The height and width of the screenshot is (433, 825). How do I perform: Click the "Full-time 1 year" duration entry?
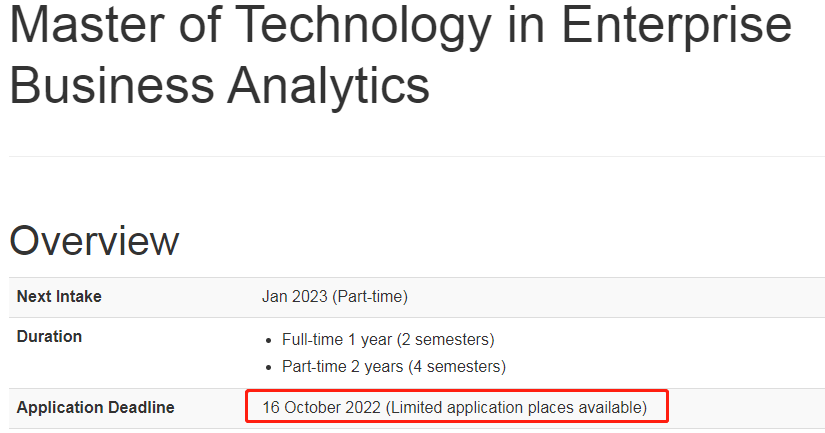(337, 340)
